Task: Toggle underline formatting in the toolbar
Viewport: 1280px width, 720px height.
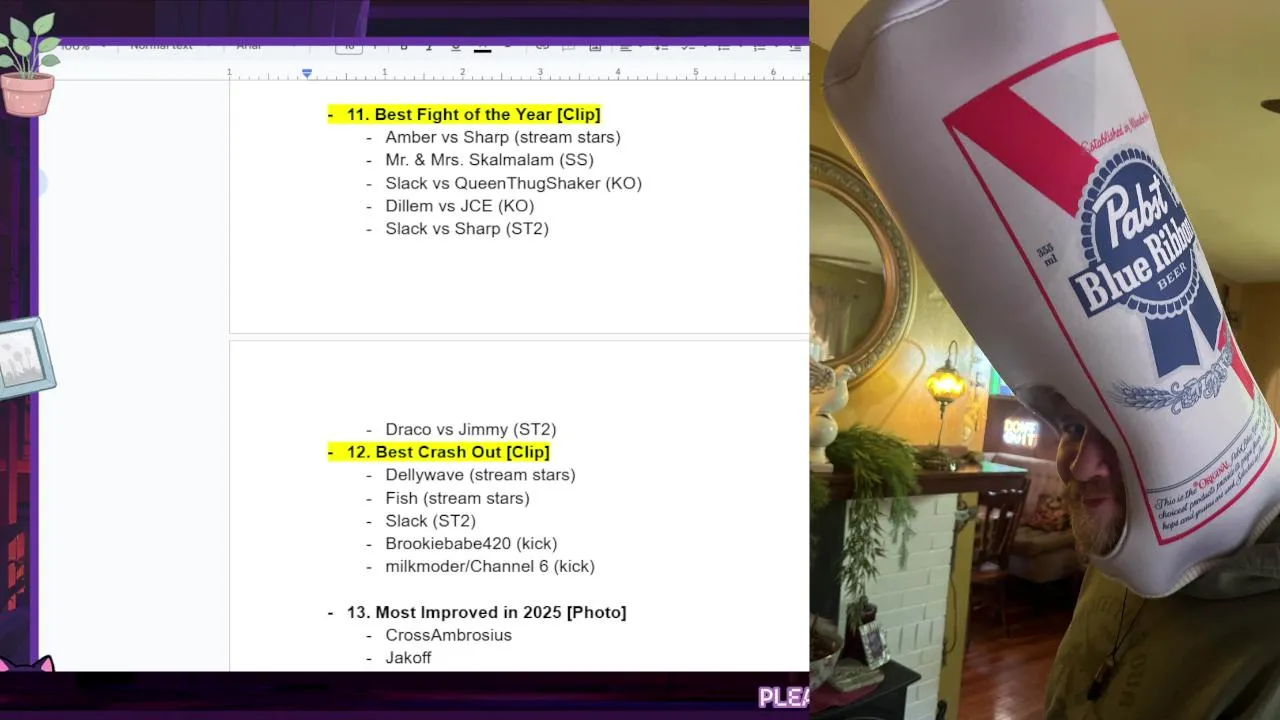Action: point(456,46)
